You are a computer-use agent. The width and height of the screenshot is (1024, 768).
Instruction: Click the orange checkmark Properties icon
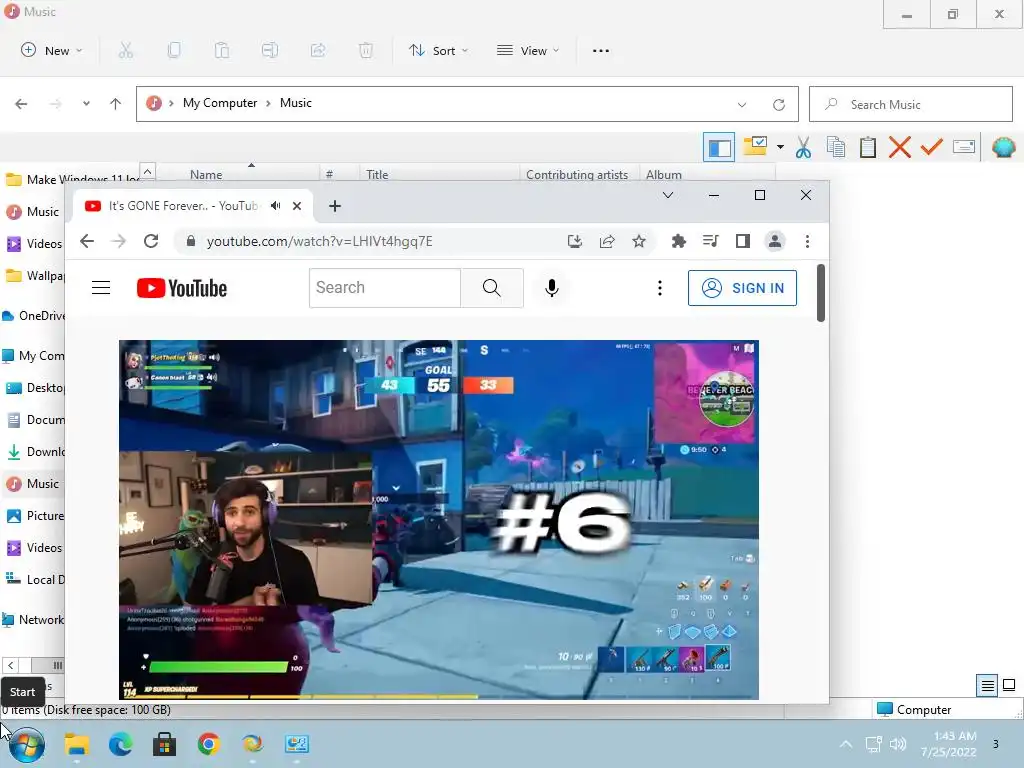tap(931, 148)
